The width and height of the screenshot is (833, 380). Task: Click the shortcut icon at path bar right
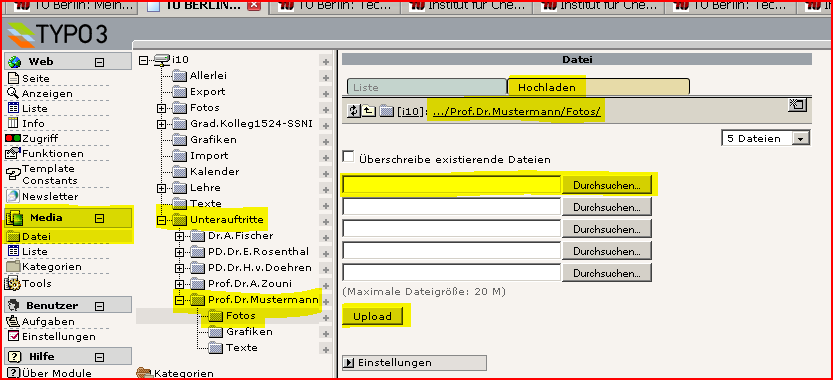[x=797, y=105]
